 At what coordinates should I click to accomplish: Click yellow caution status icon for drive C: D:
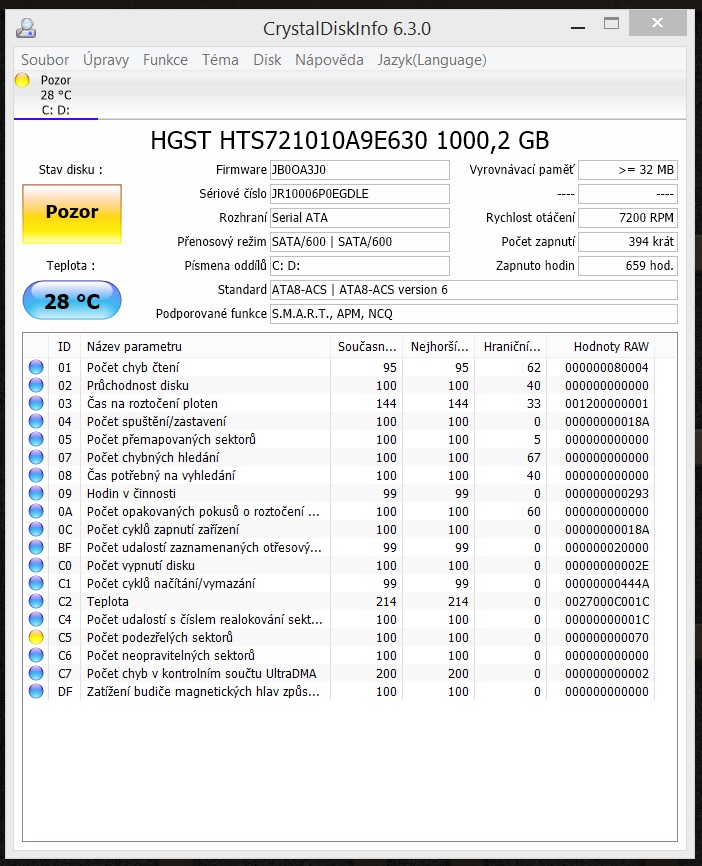pyautogui.click(x=22, y=81)
